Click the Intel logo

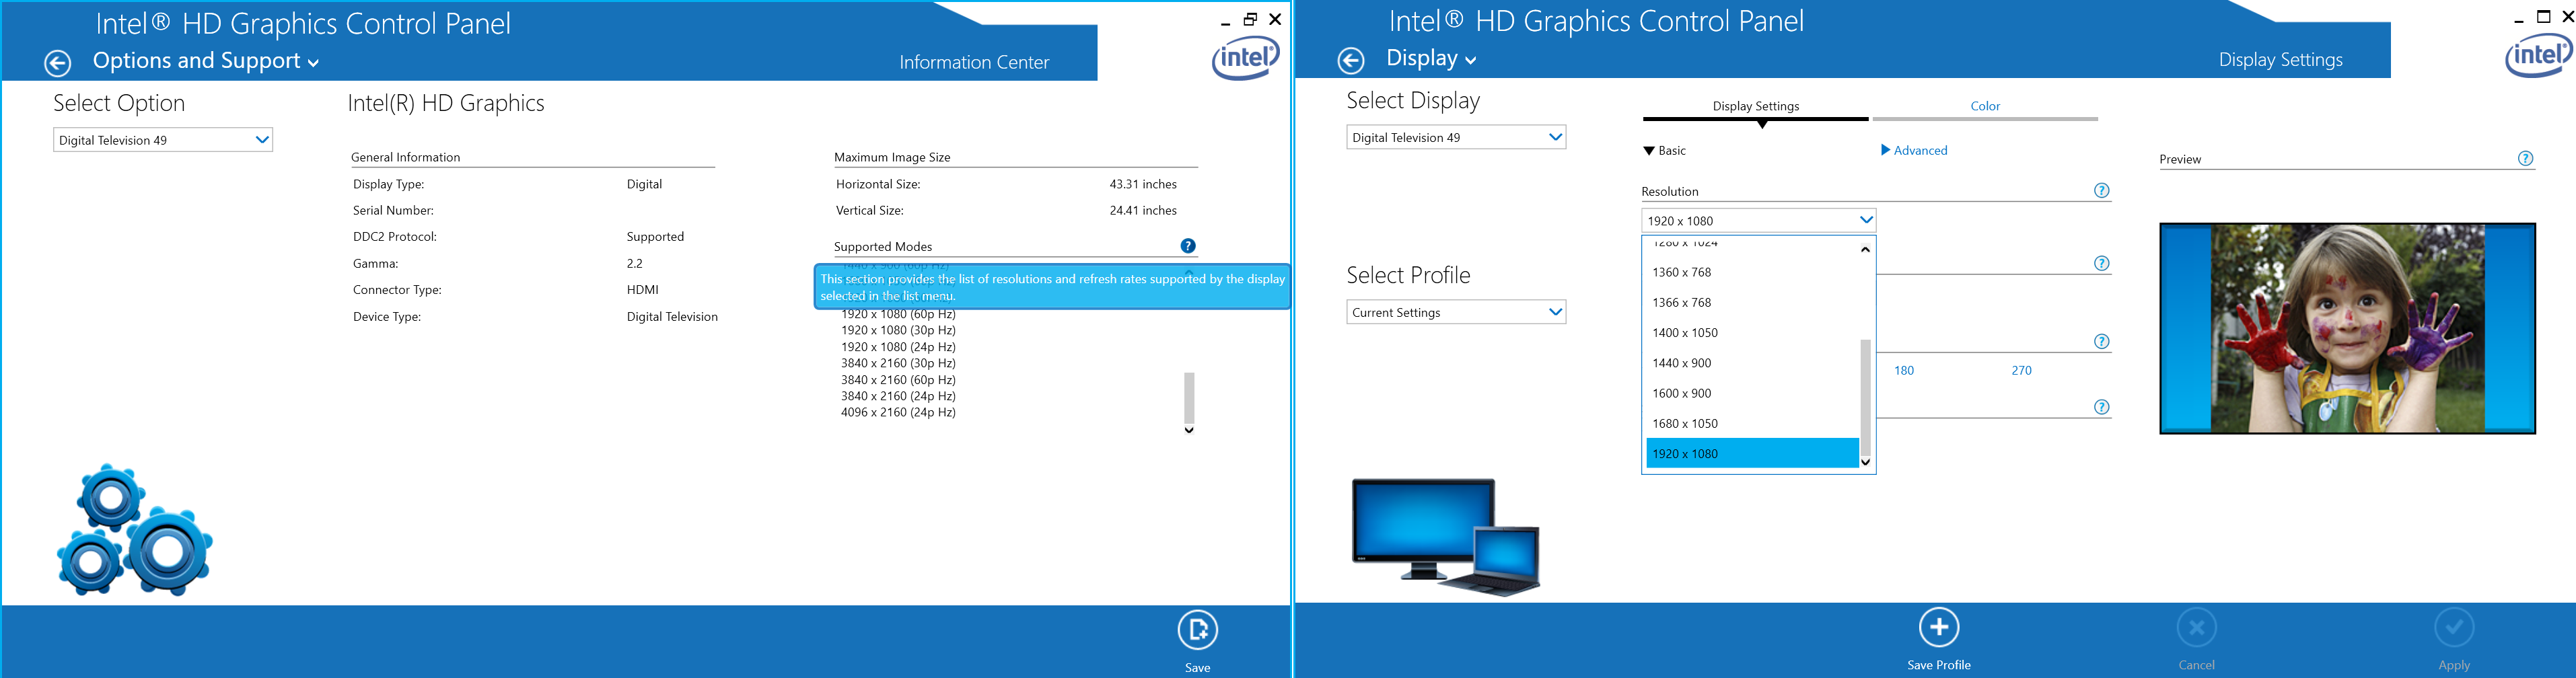(1246, 57)
